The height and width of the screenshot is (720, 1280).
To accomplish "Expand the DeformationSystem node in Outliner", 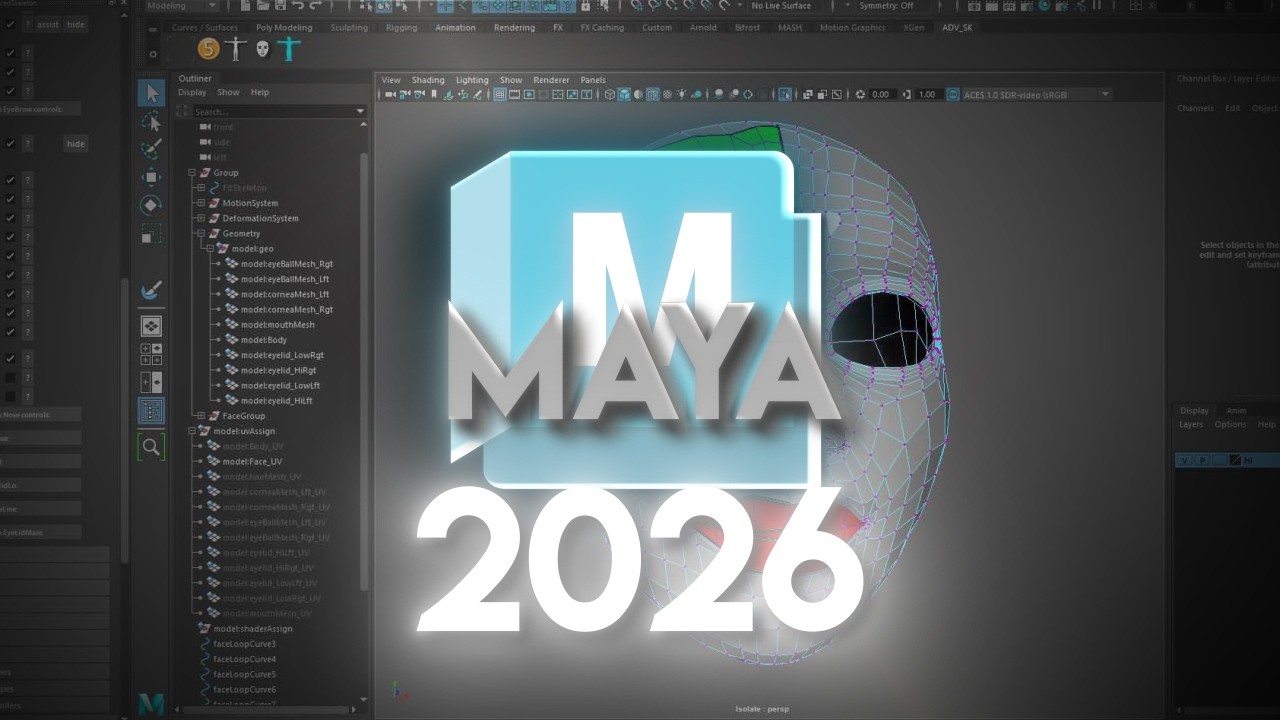I will tap(201, 218).
